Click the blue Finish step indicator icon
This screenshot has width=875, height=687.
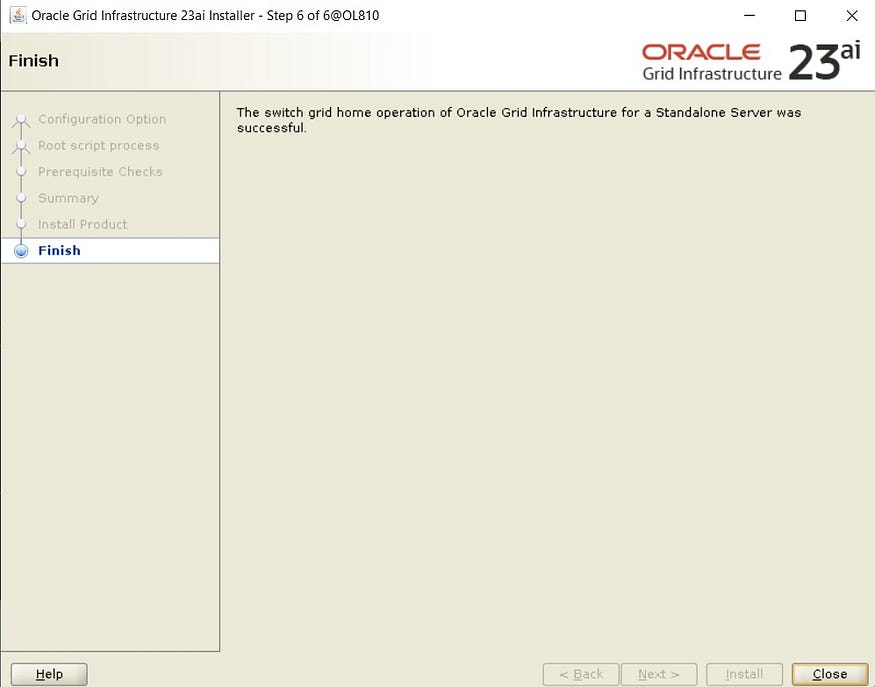[x=21, y=251]
